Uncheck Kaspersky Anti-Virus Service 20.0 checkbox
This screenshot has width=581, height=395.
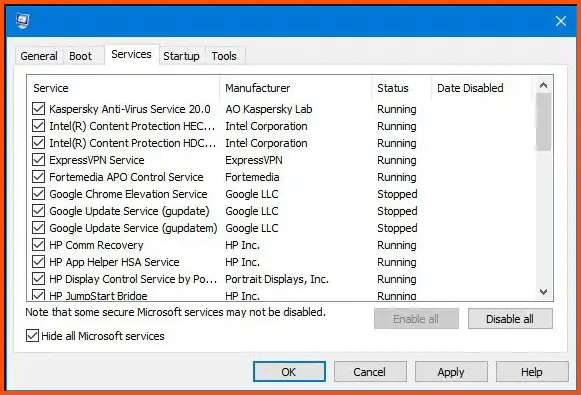point(39,109)
